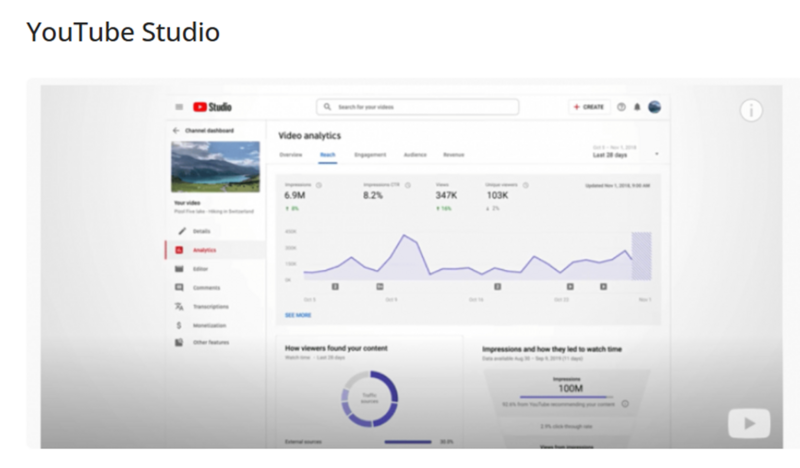Click the Unique viewers info icon
Image resolution: width=800 pixels, height=468 pixels.
click(x=526, y=185)
